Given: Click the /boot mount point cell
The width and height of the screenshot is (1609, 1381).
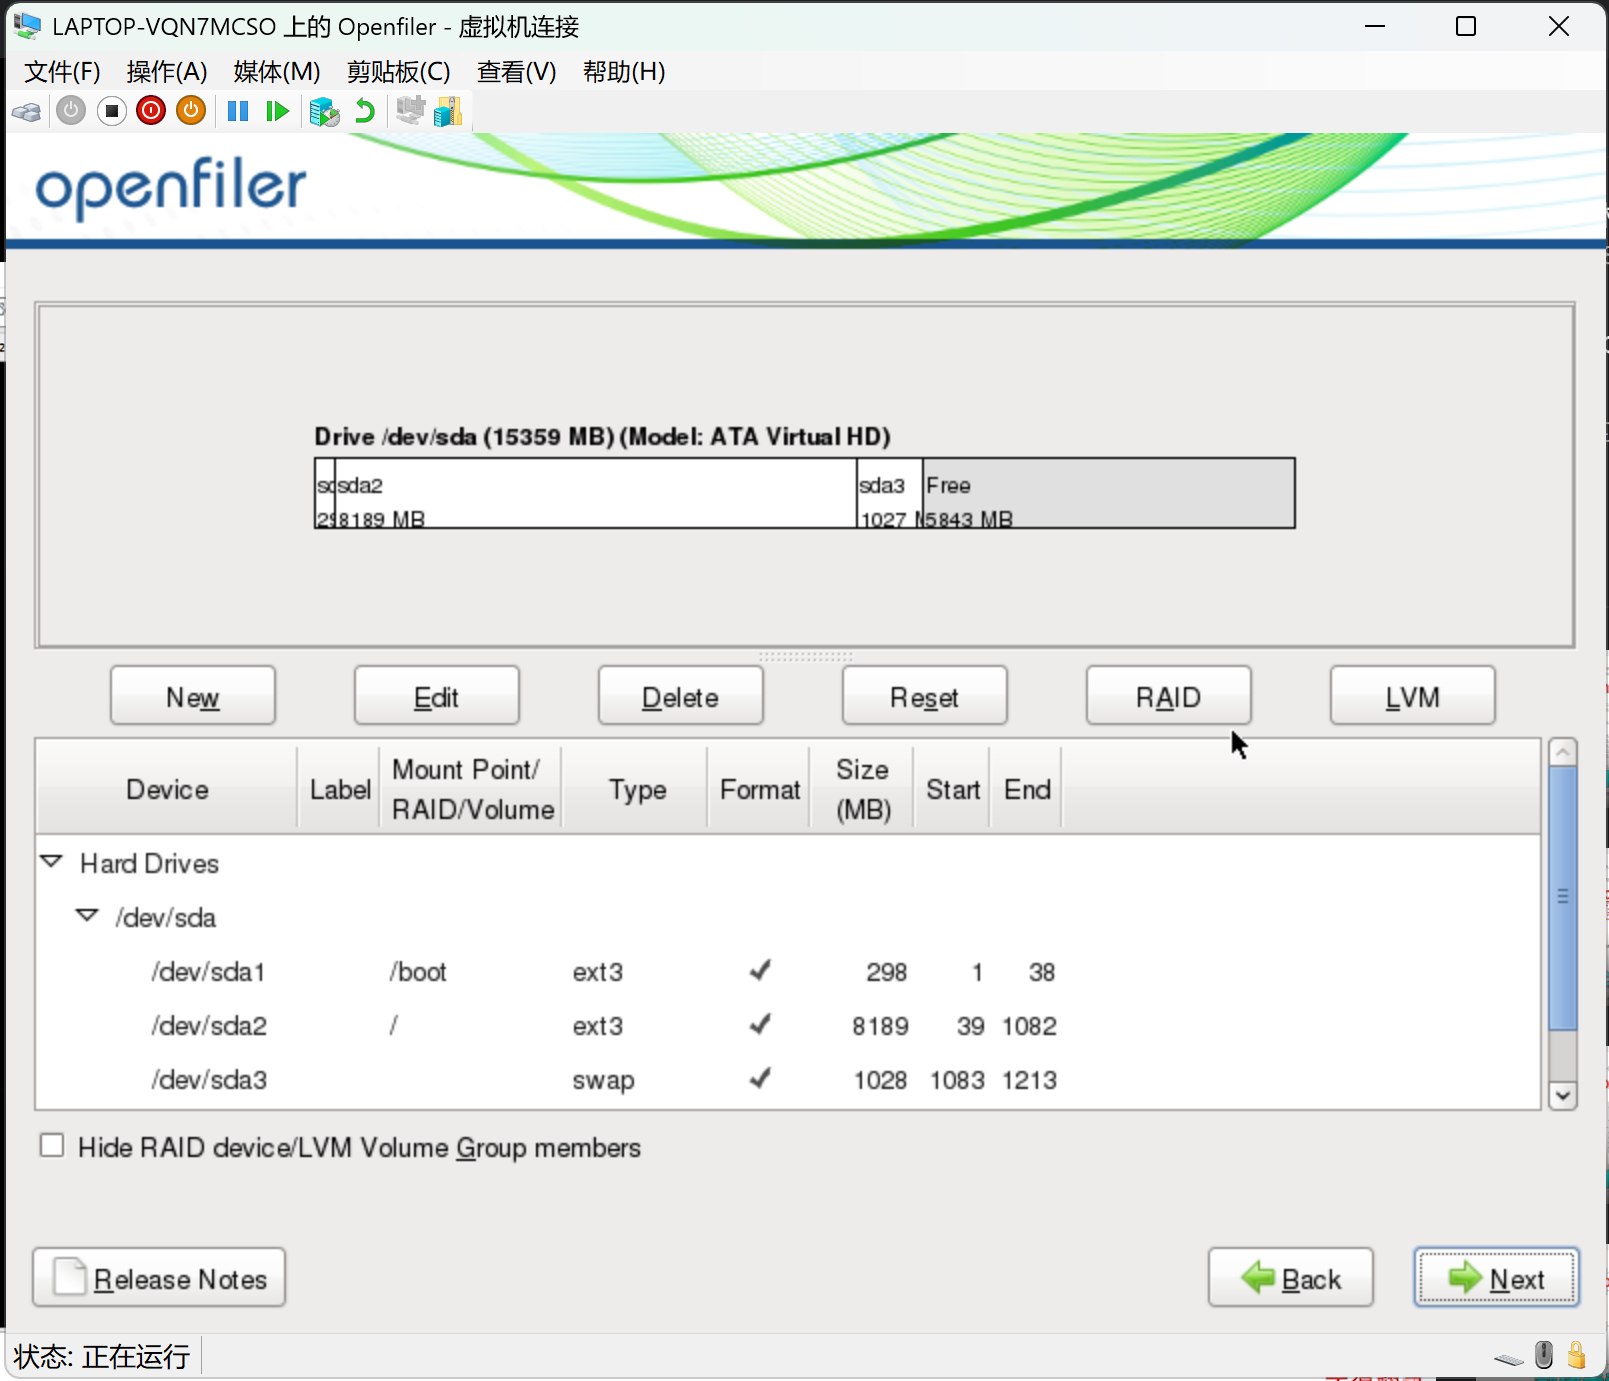Looking at the screenshot, I should point(418,972).
